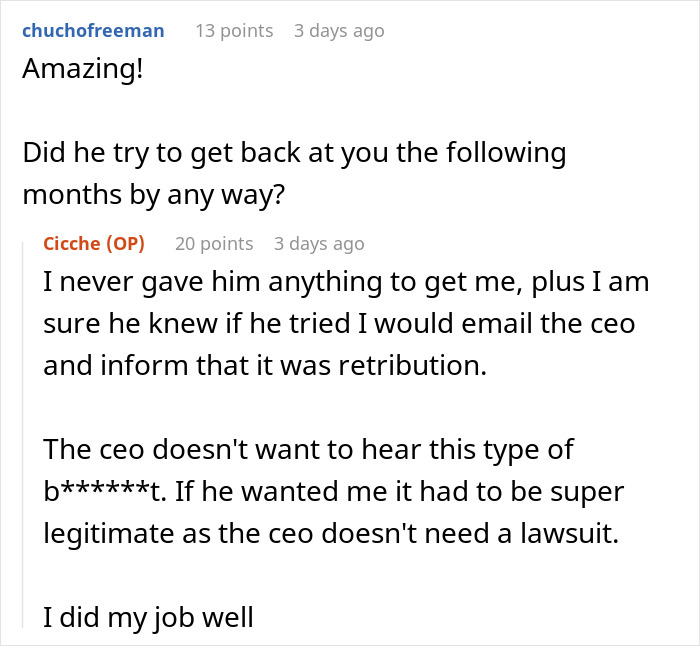Click 'months by any way?' text line
700x646 pixels.
tap(153, 196)
